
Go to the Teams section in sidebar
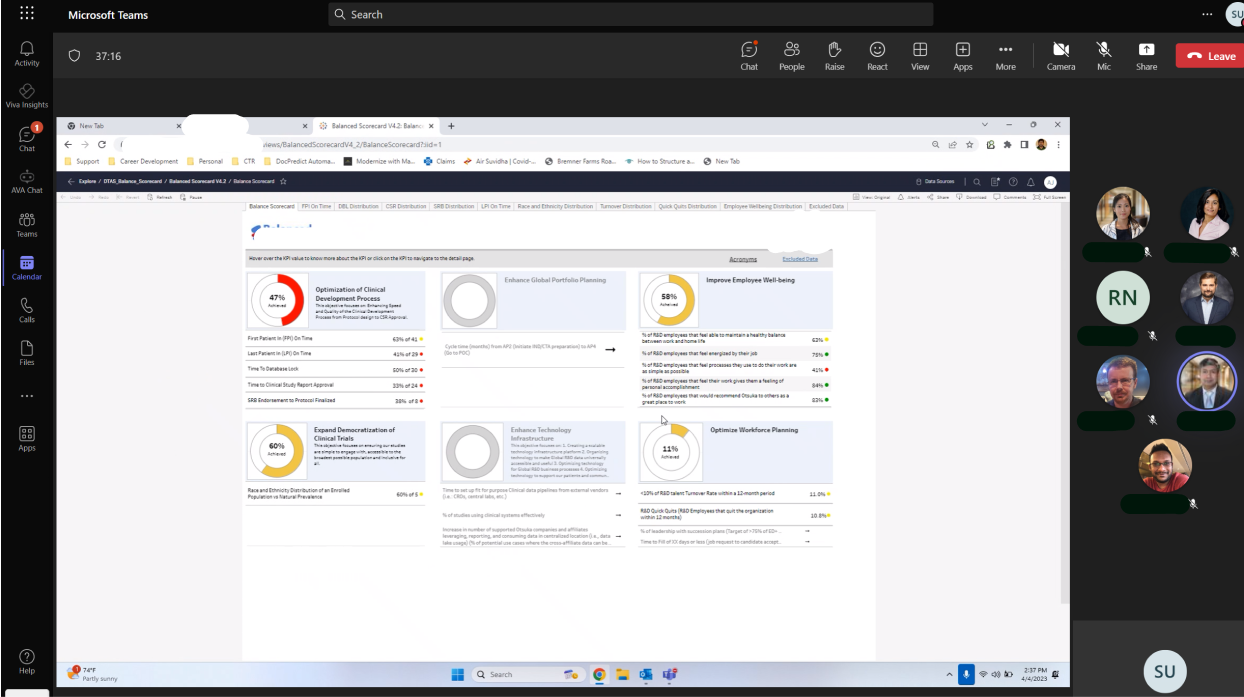(27, 224)
